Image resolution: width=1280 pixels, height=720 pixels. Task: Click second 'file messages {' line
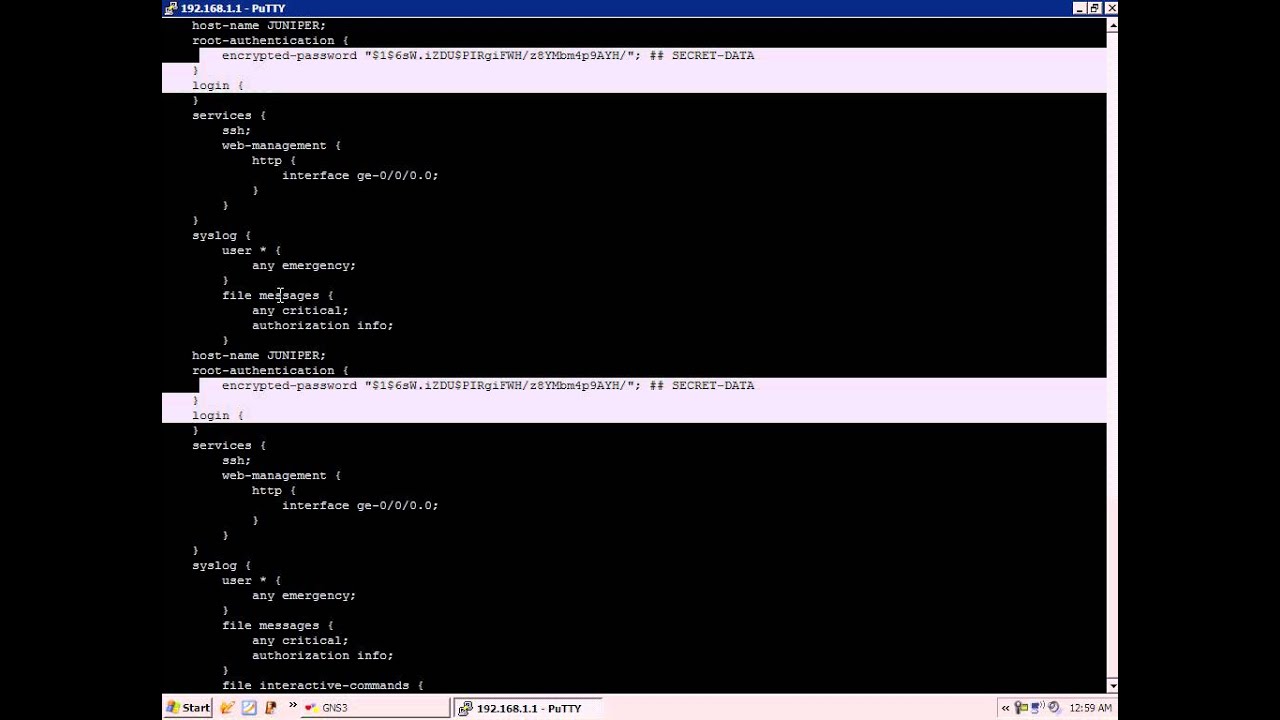(x=278, y=626)
